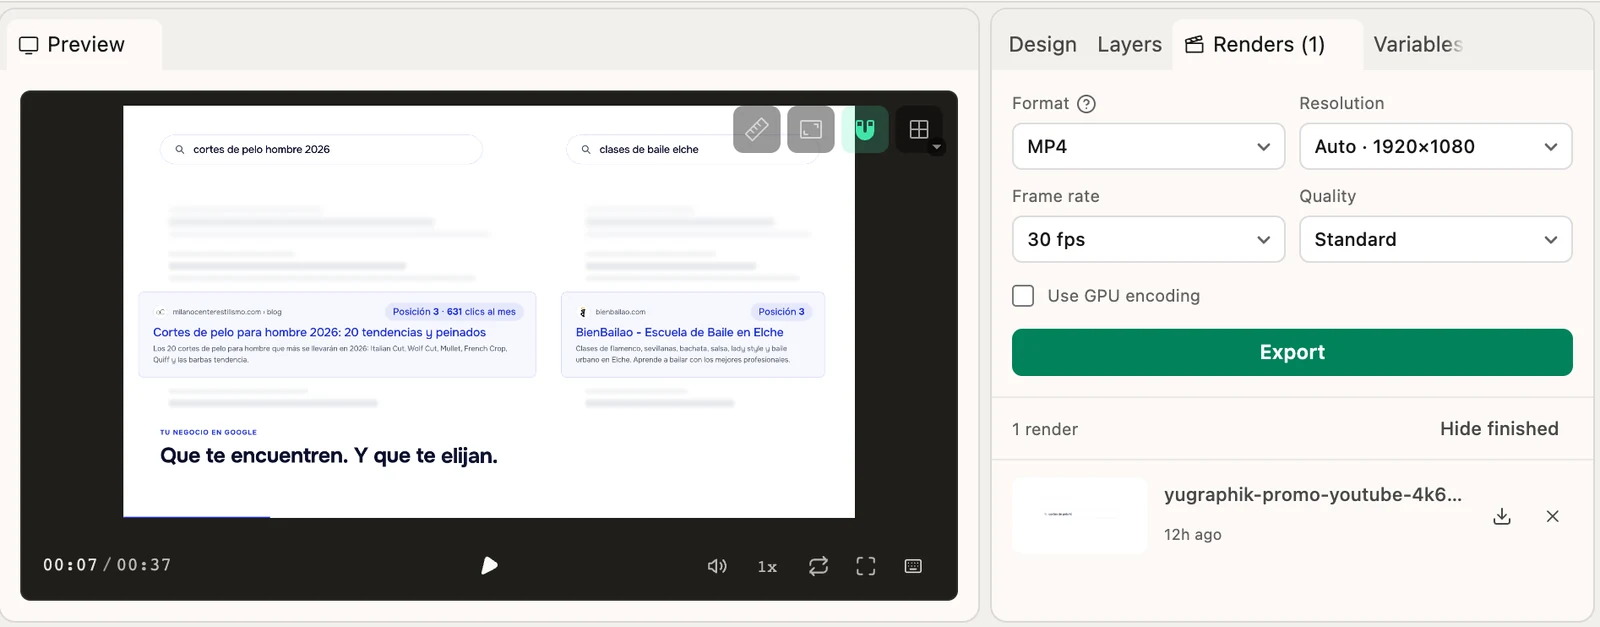The height and width of the screenshot is (627, 1600).
Task: Click the green Export button
Action: click(1292, 352)
